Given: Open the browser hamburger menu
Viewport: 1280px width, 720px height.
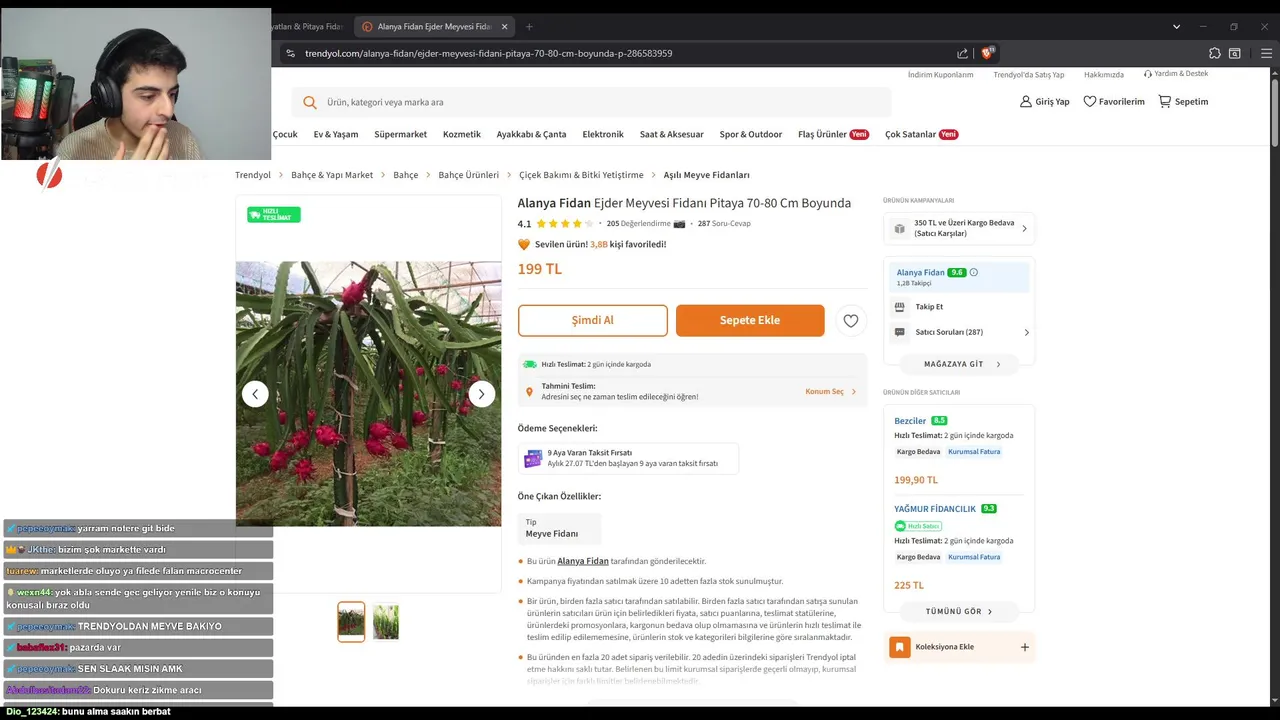Looking at the screenshot, I should point(1266,53).
